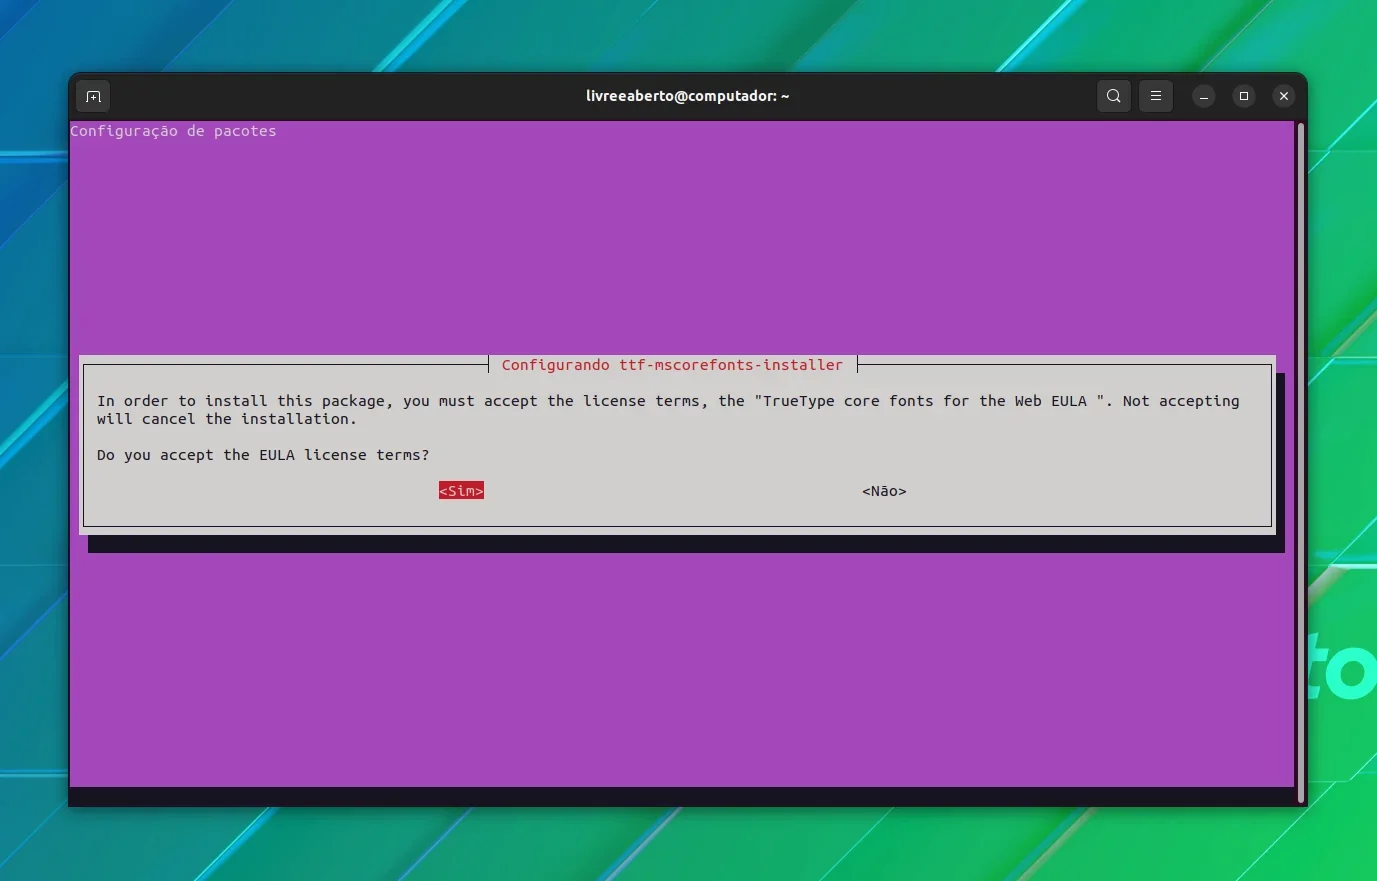Click the Configurando ttf-mscorefonts-installer dialog title
The width and height of the screenshot is (1377, 881).
coord(672,365)
